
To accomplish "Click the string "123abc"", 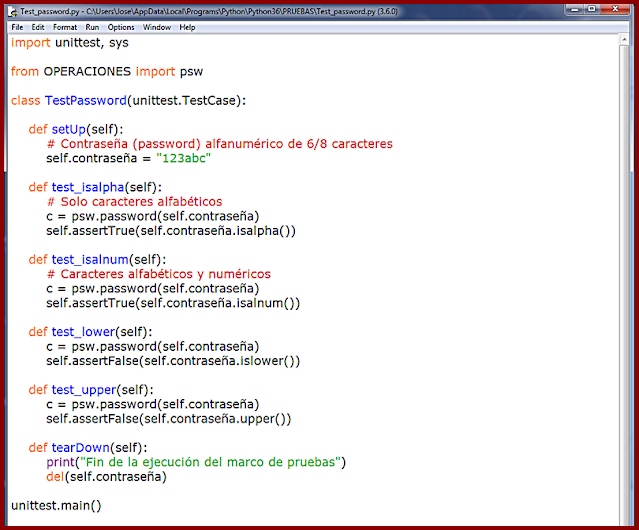I will coord(183,158).
